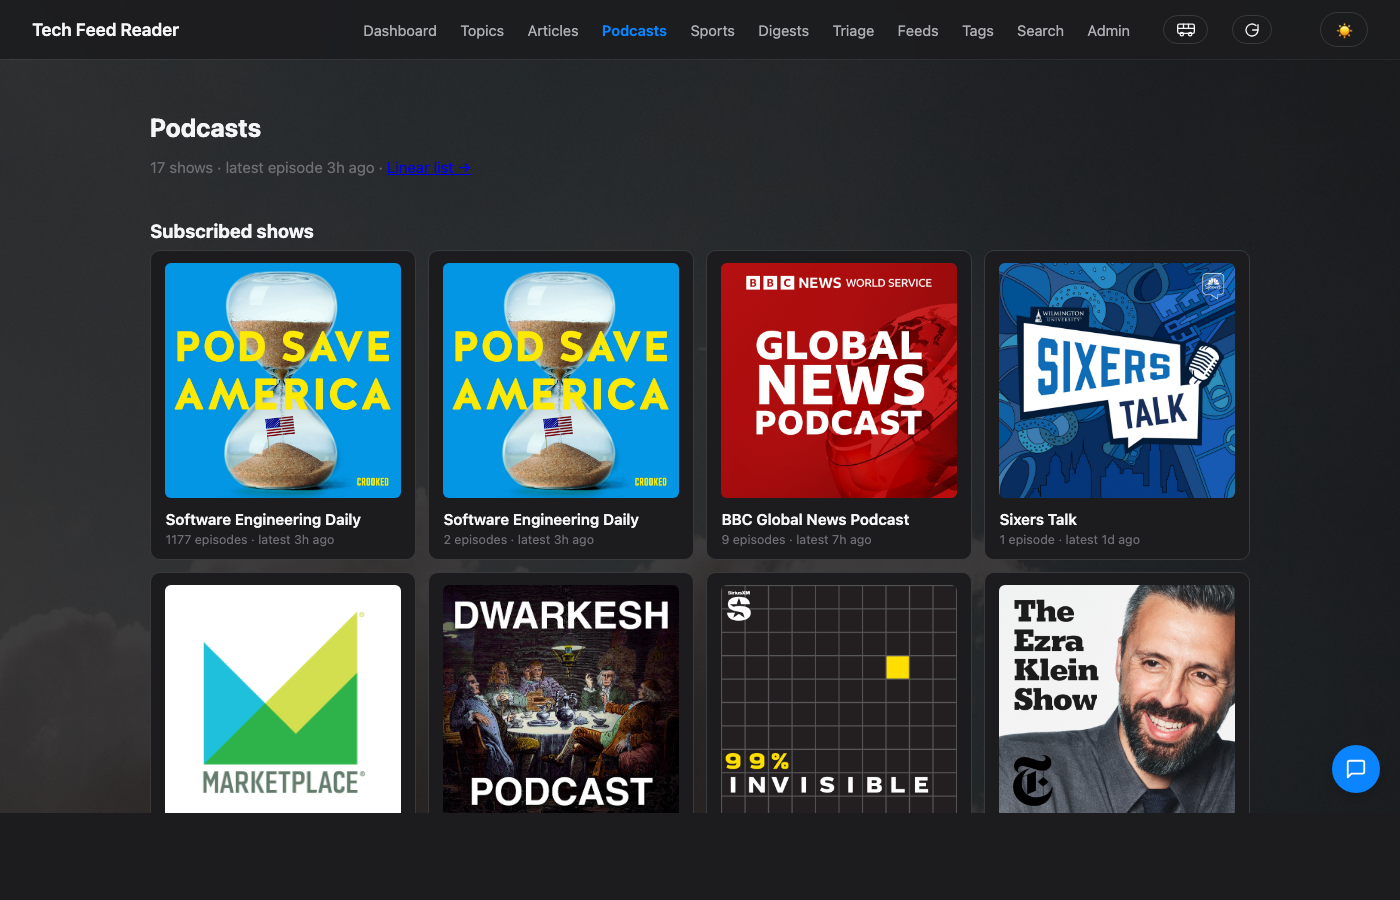Viewport: 1400px width, 900px height.
Task: Open The Ezra Klein Show cover
Action: 1117,699
